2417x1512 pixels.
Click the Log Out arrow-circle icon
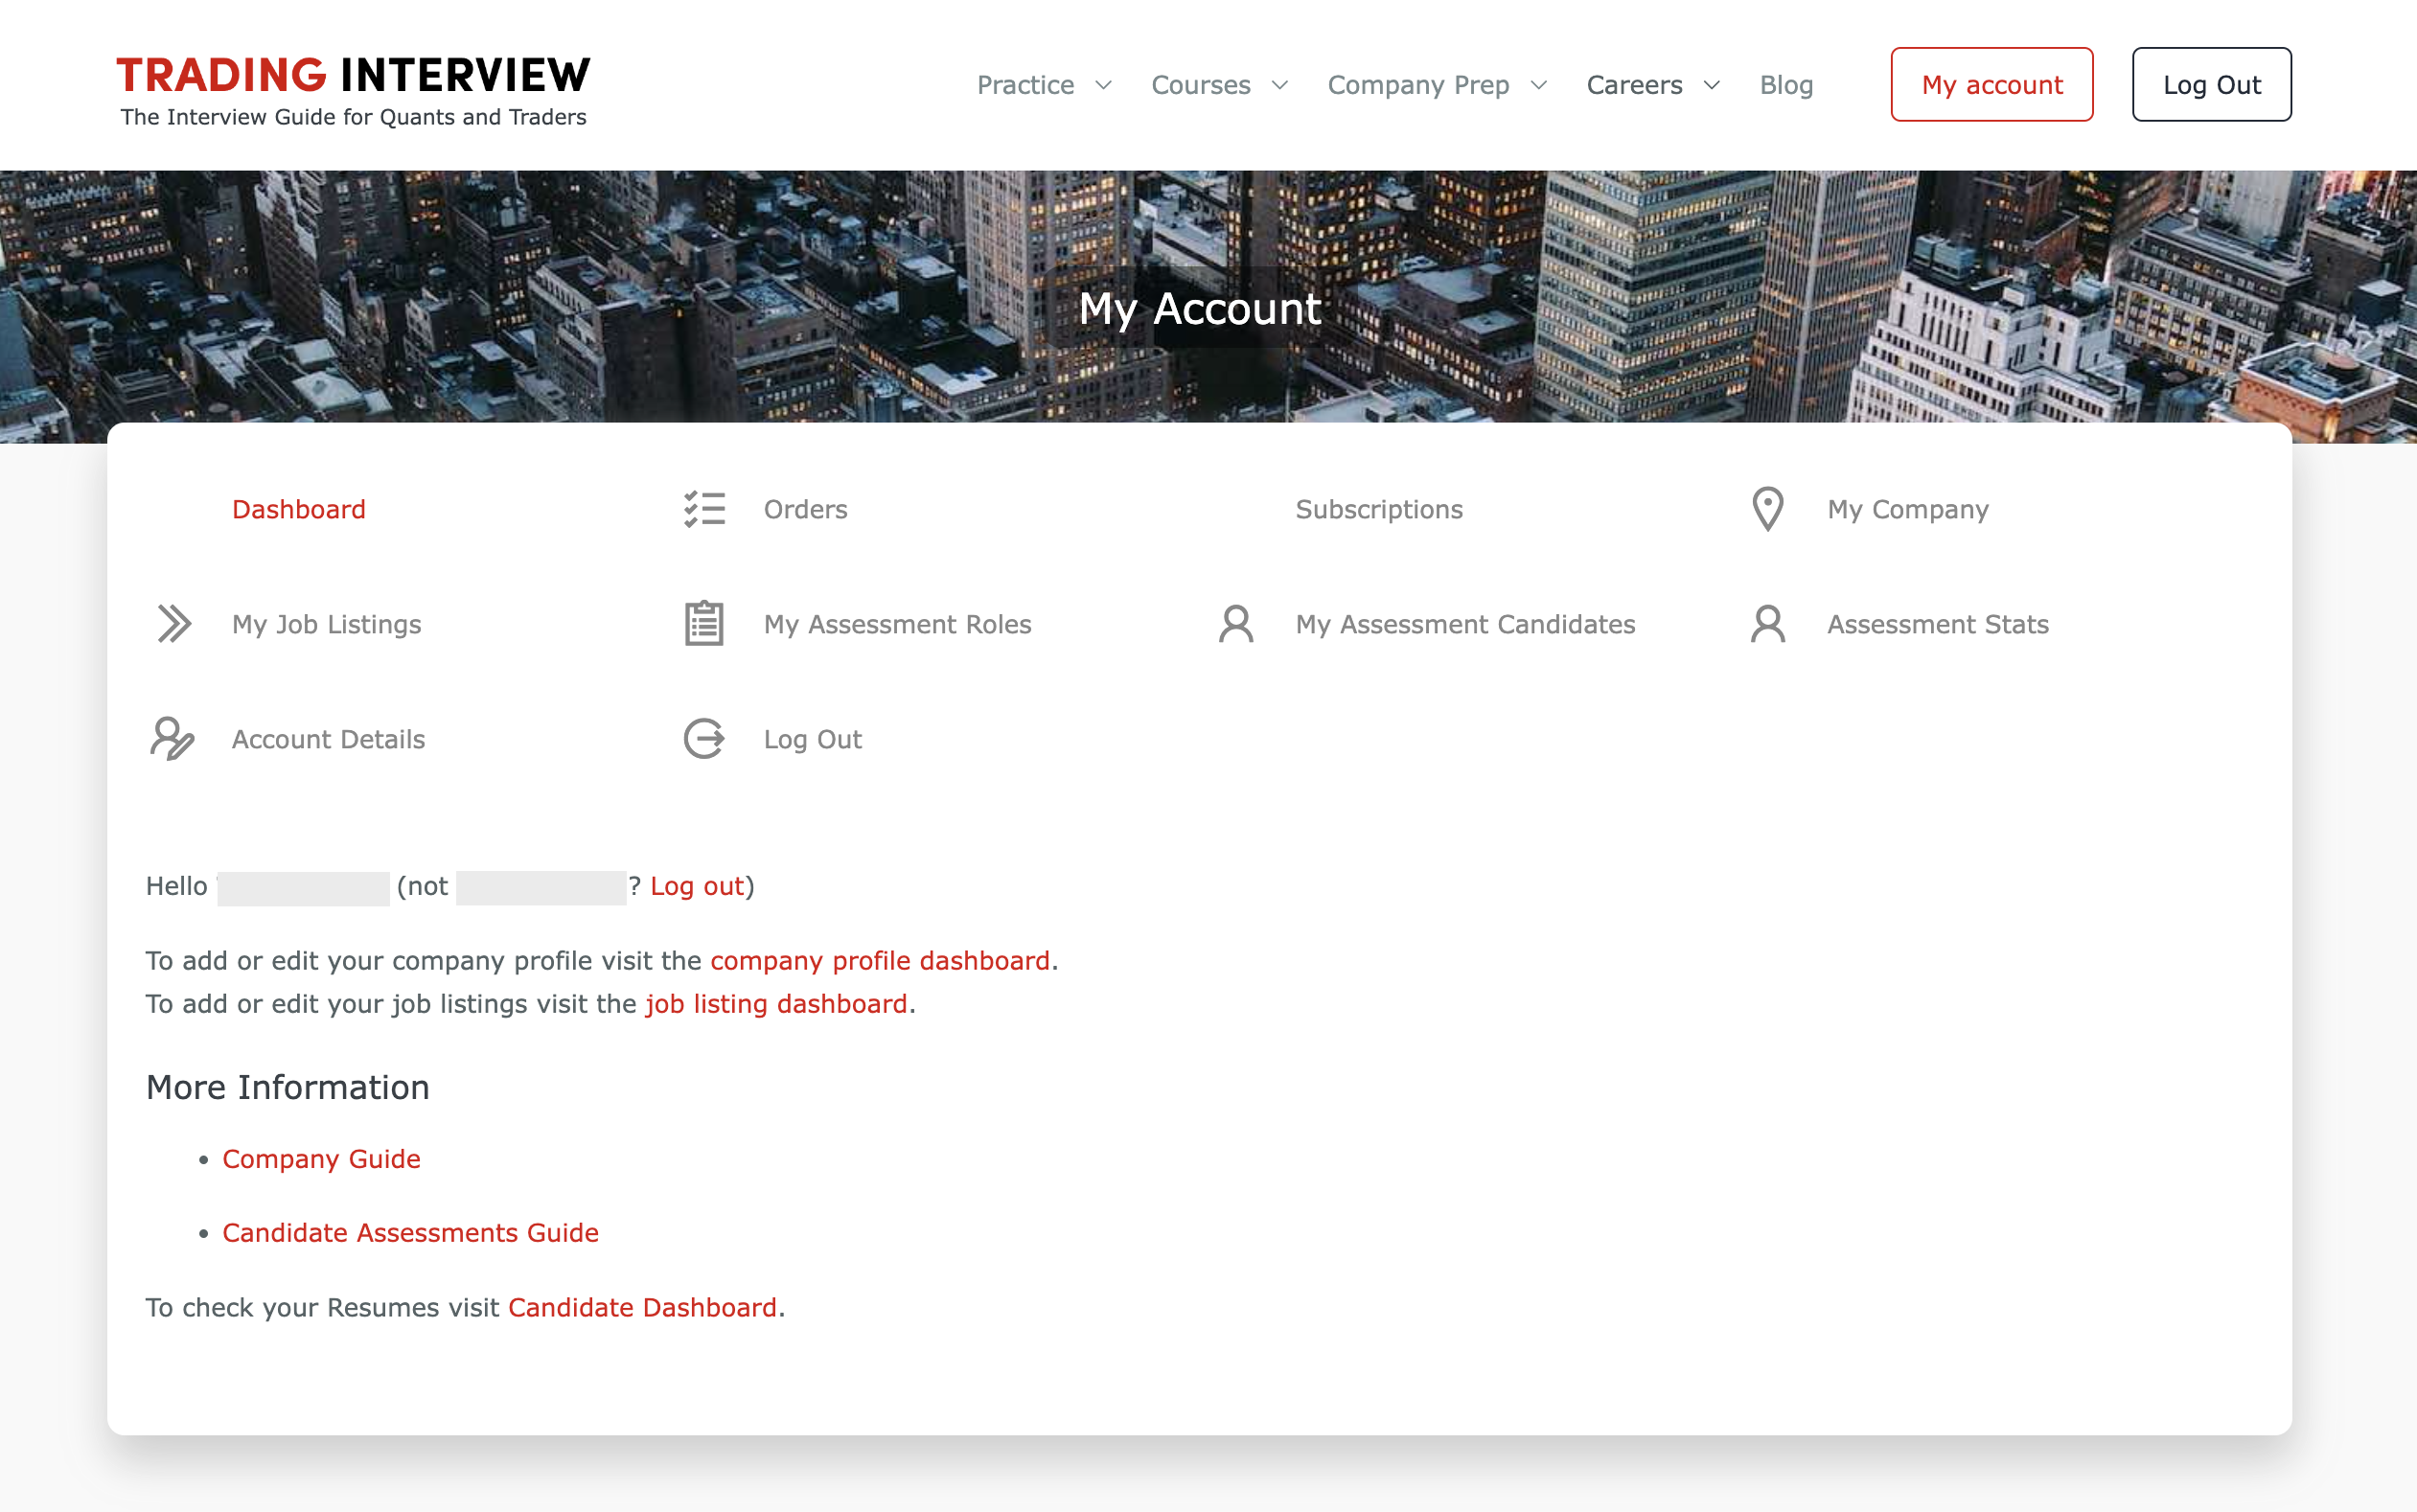click(x=704, y=739)
